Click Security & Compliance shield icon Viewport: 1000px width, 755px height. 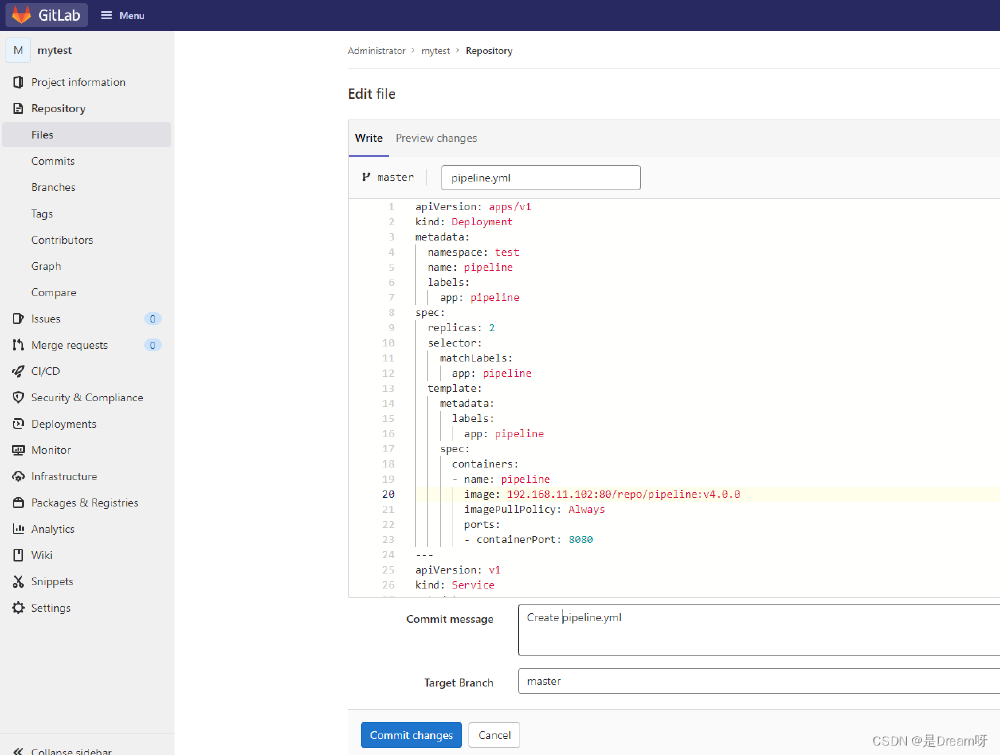(18, 397)
